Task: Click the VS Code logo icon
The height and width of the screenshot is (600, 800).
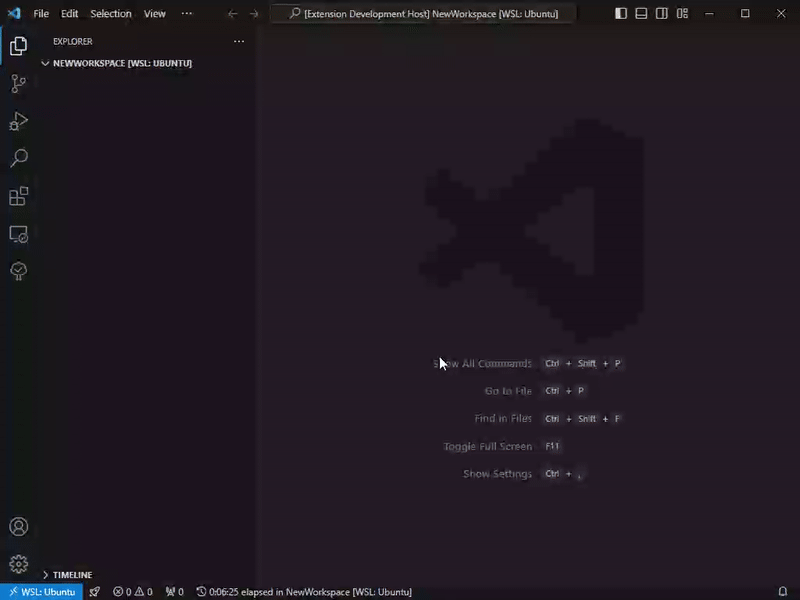Action: [x=14, y=13]
